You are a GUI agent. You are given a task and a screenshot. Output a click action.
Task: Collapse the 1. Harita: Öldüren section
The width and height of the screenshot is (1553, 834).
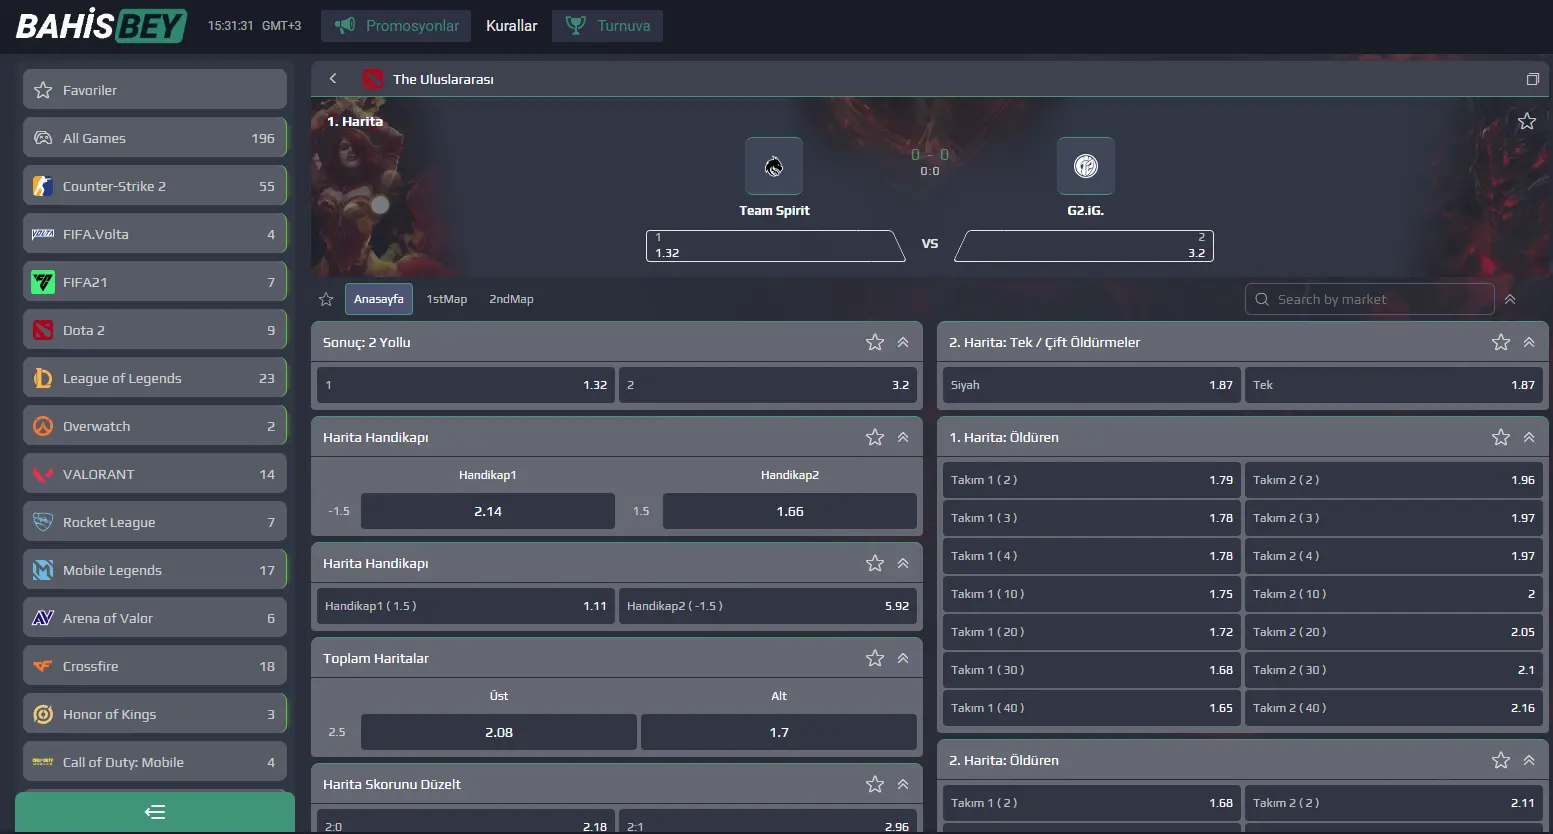(1529, 437)
